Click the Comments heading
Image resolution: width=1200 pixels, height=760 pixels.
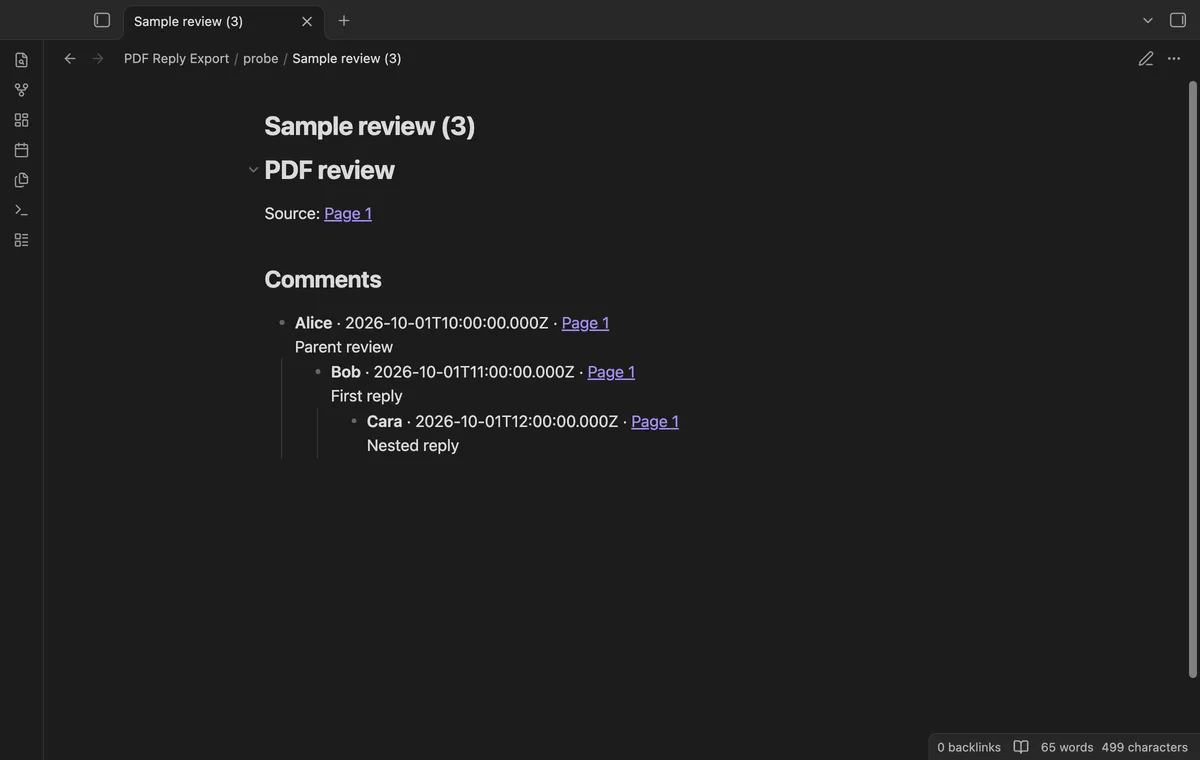point(323,279)
